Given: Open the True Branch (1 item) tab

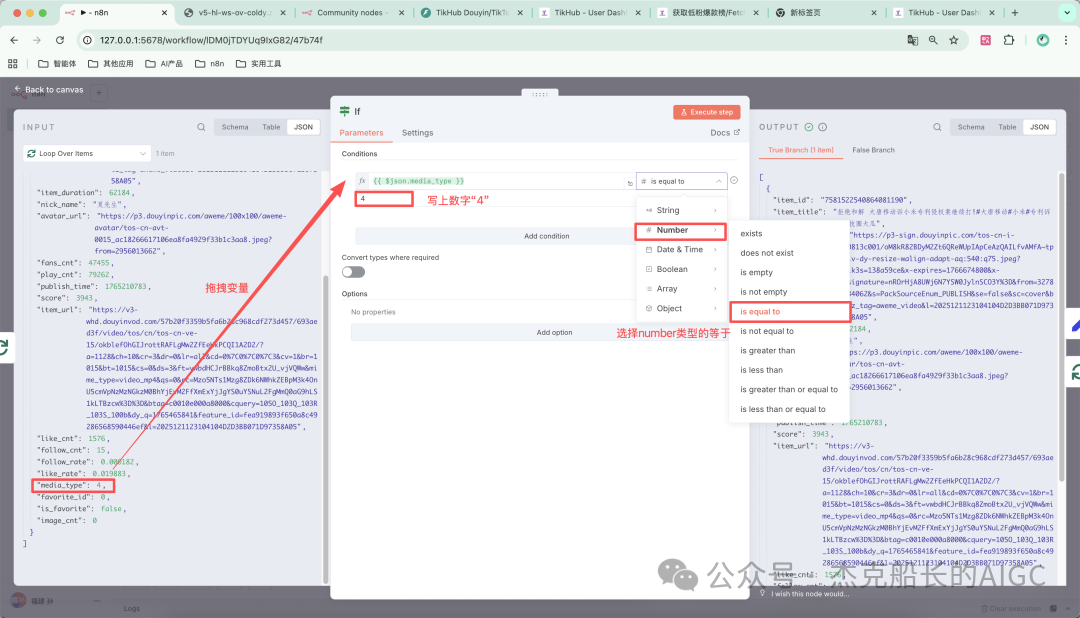Looking at the screenshot, I should coord(801,150).
